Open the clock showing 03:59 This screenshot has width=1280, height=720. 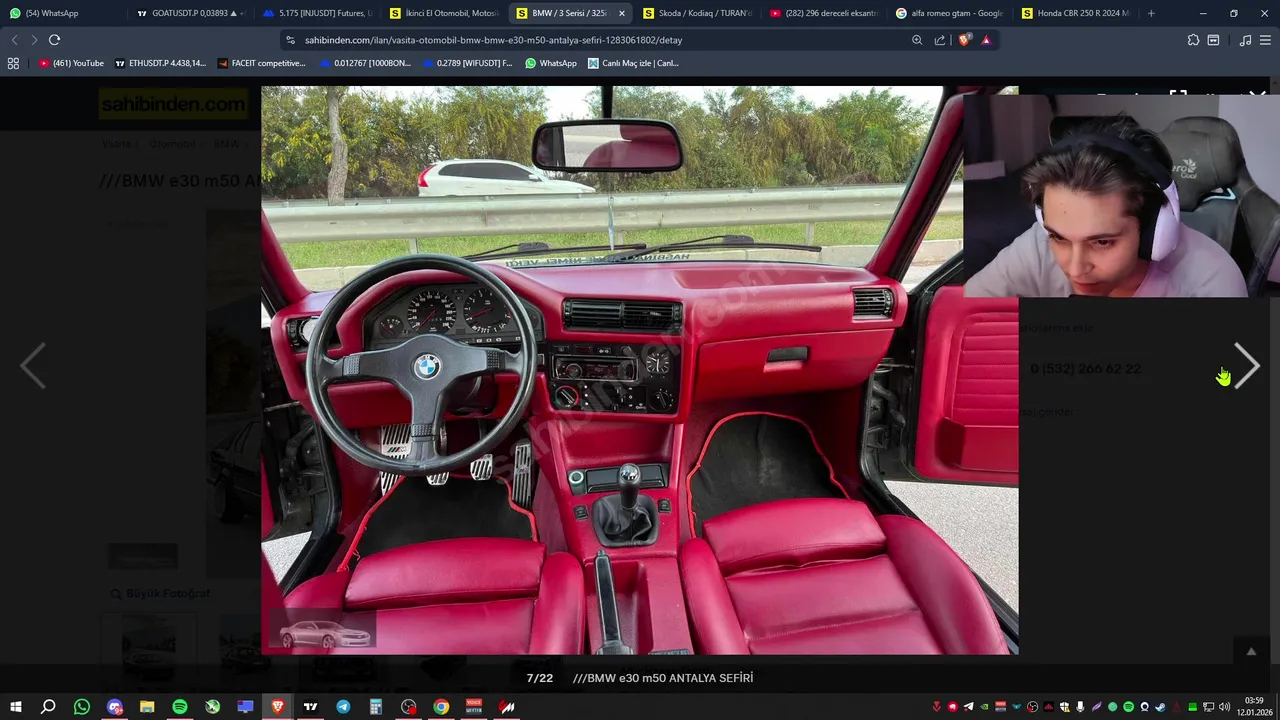point(1254,707)
